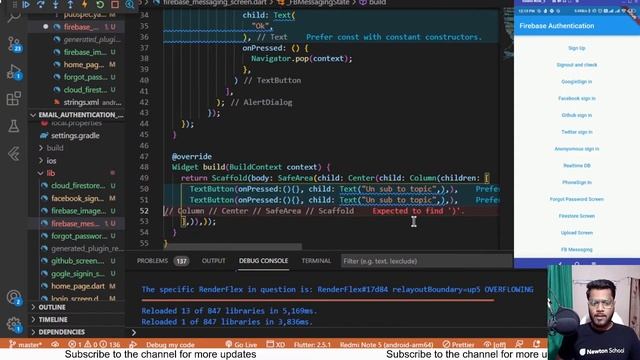Screen dimensions: 640x360
Task: Open the Extensions view
Action: point(14,98)
